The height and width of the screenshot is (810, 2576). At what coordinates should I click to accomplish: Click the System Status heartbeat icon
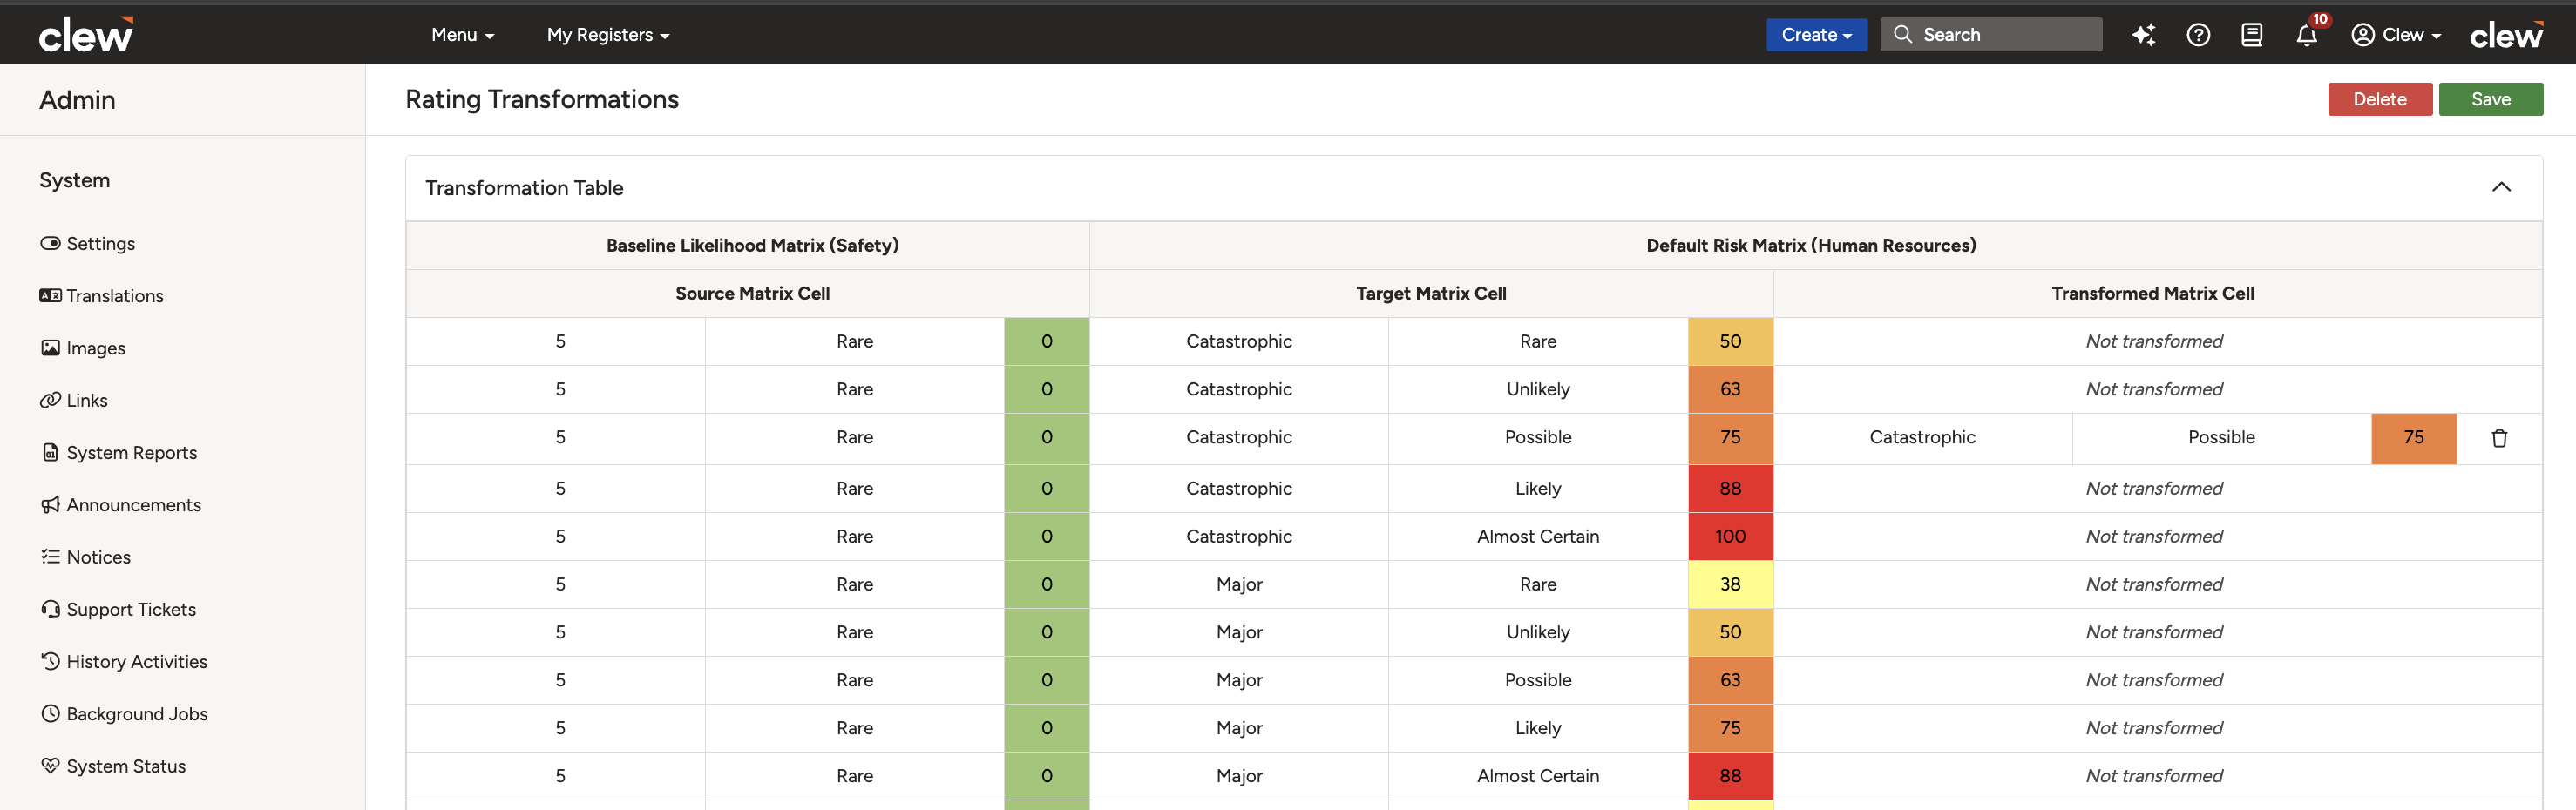pyautogui.click(x=50, y=765)
